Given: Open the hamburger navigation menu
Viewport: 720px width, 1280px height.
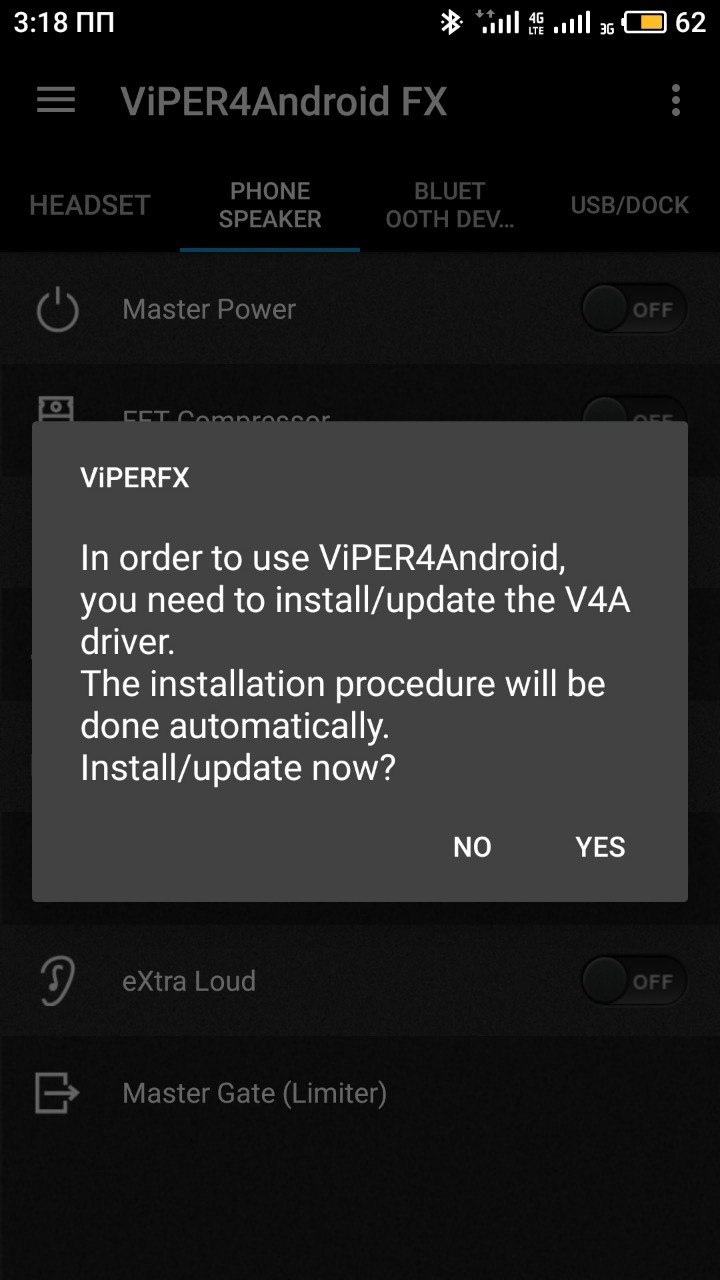Looking at the screenshot, I should tap(56, 100).
